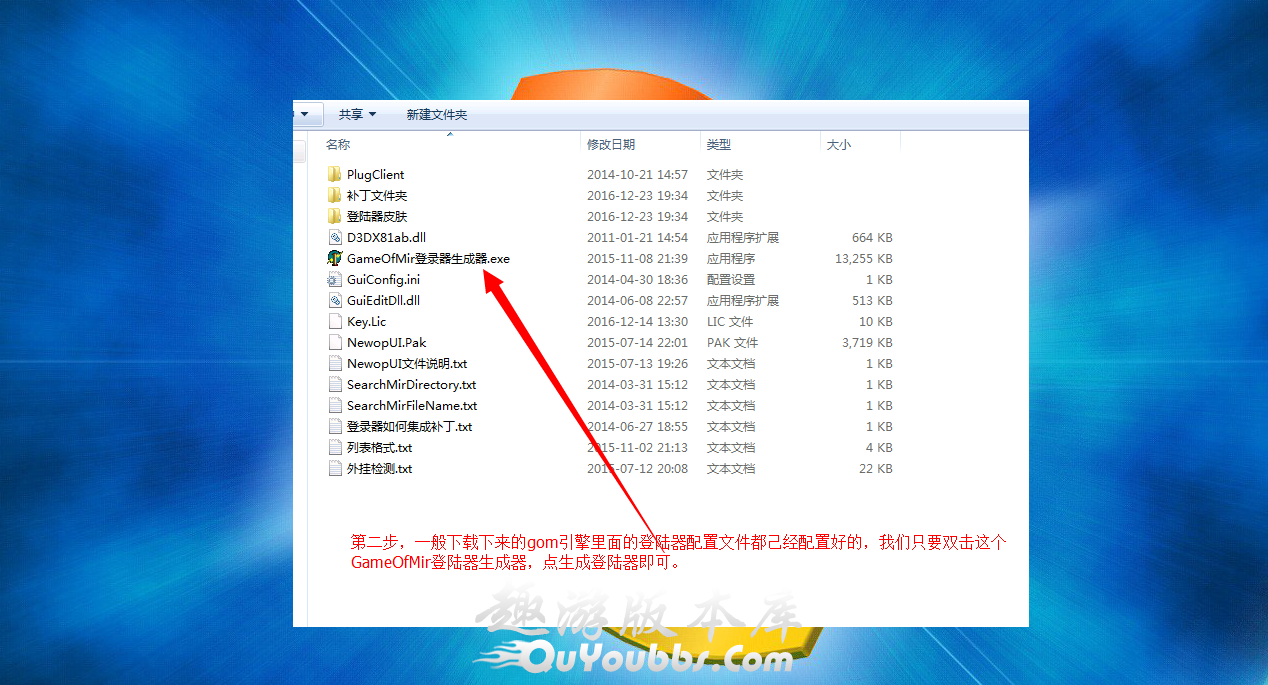Select the 外挂检测.txt file name
The width and height of the screenshot is (1268, 685).
tap(379, 469)
